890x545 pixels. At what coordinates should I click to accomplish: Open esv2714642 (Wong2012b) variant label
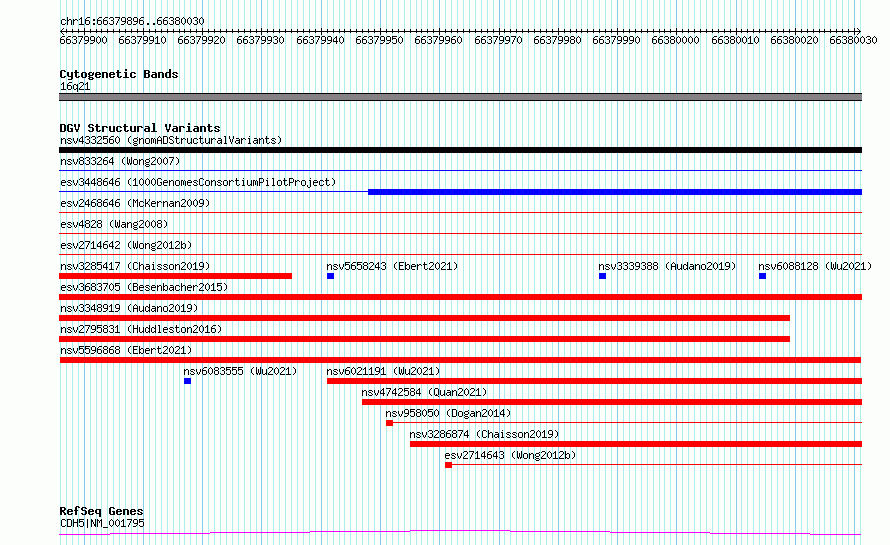coord(125,245)
